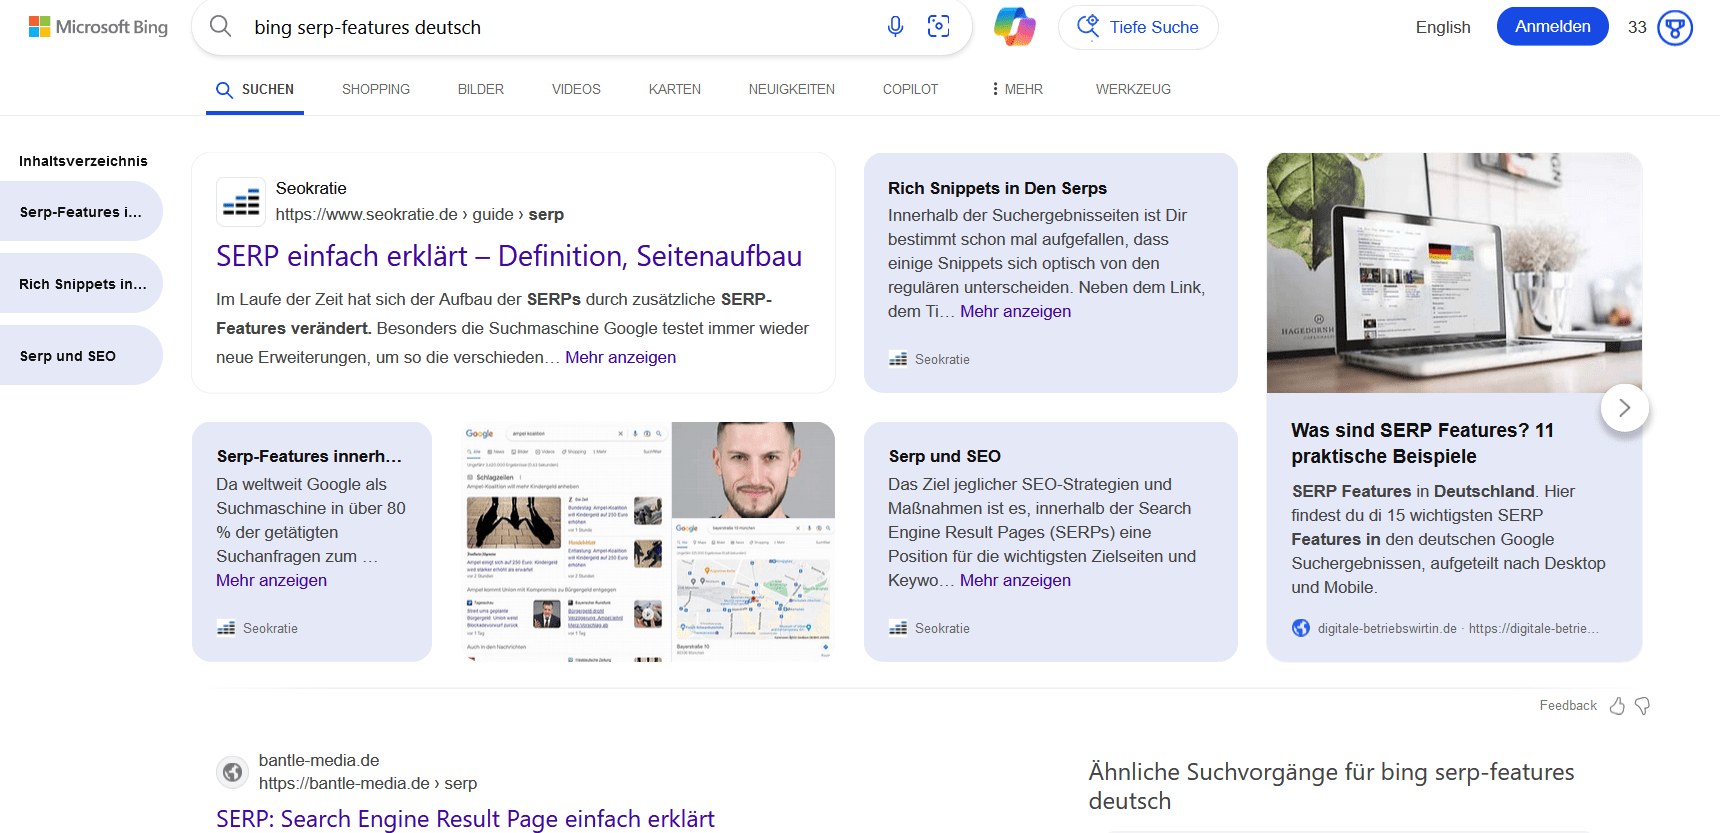Screen dimensions: 1720x833
Task: Click Seokratie icon under Serp und SEO card
Action: click(x=898, y=628)
